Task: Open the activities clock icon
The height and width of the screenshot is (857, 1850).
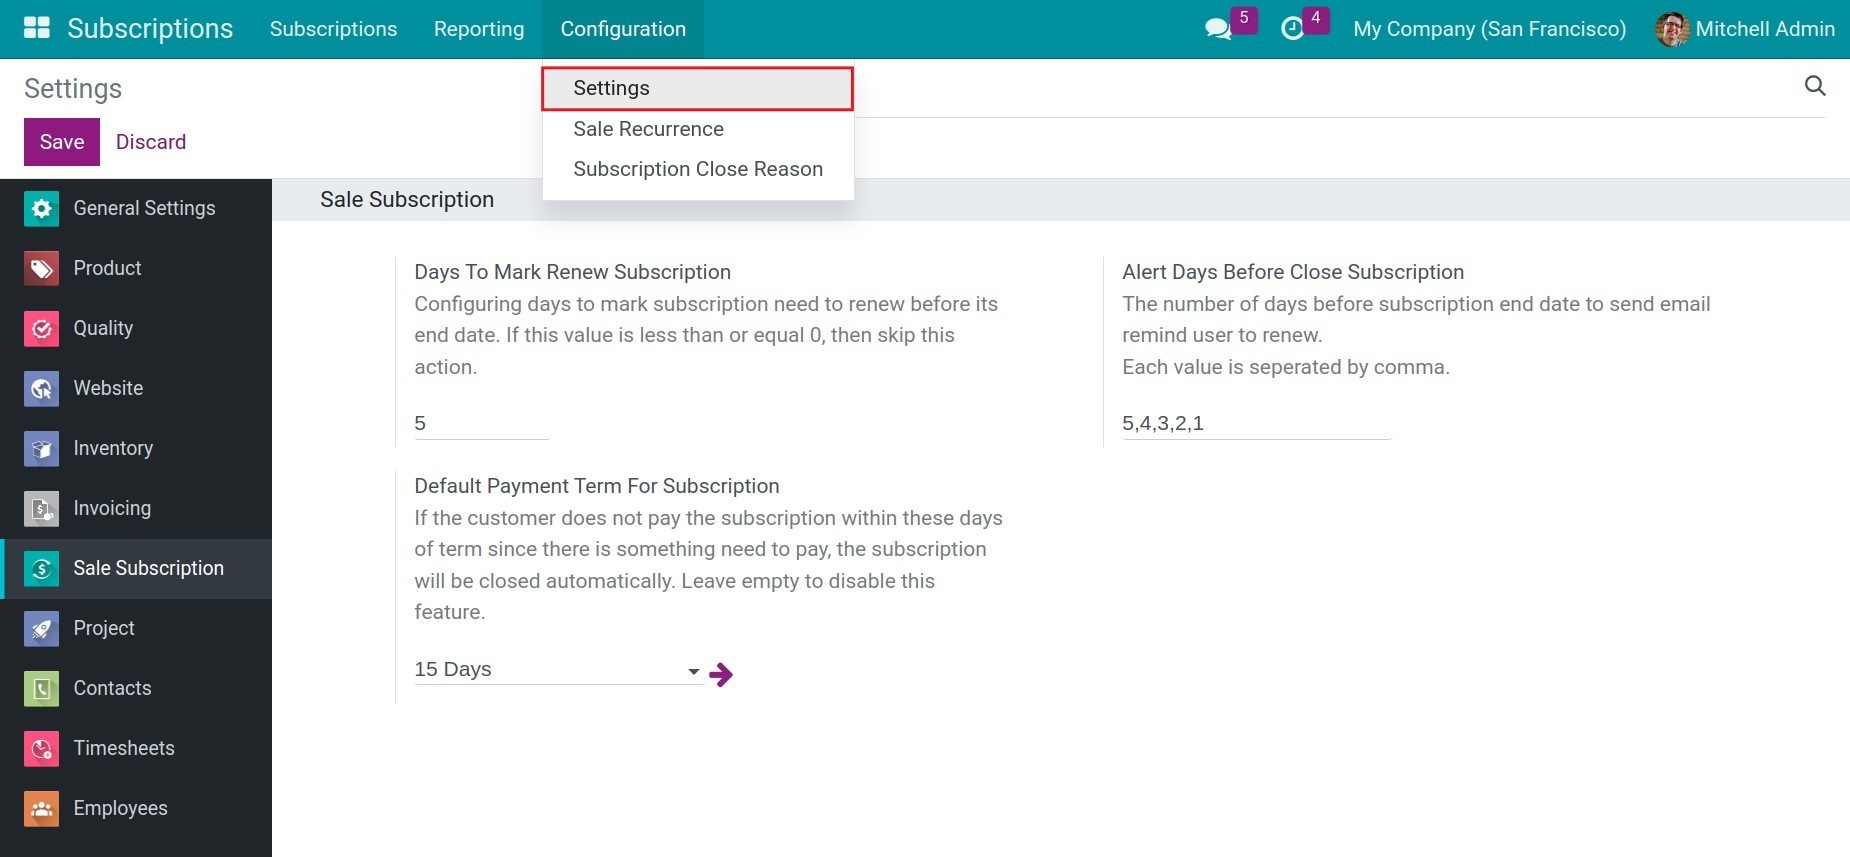Action: (1292, 29)
